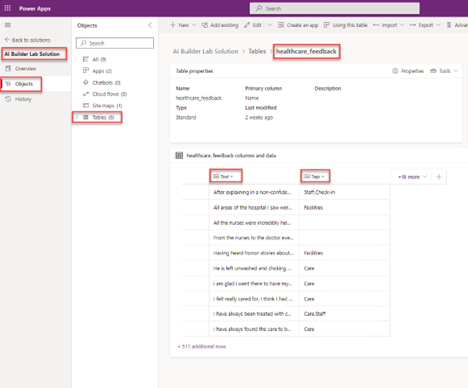Open table Properties
The height and width of the screenshot is (388, 468).
coord(408,71)
